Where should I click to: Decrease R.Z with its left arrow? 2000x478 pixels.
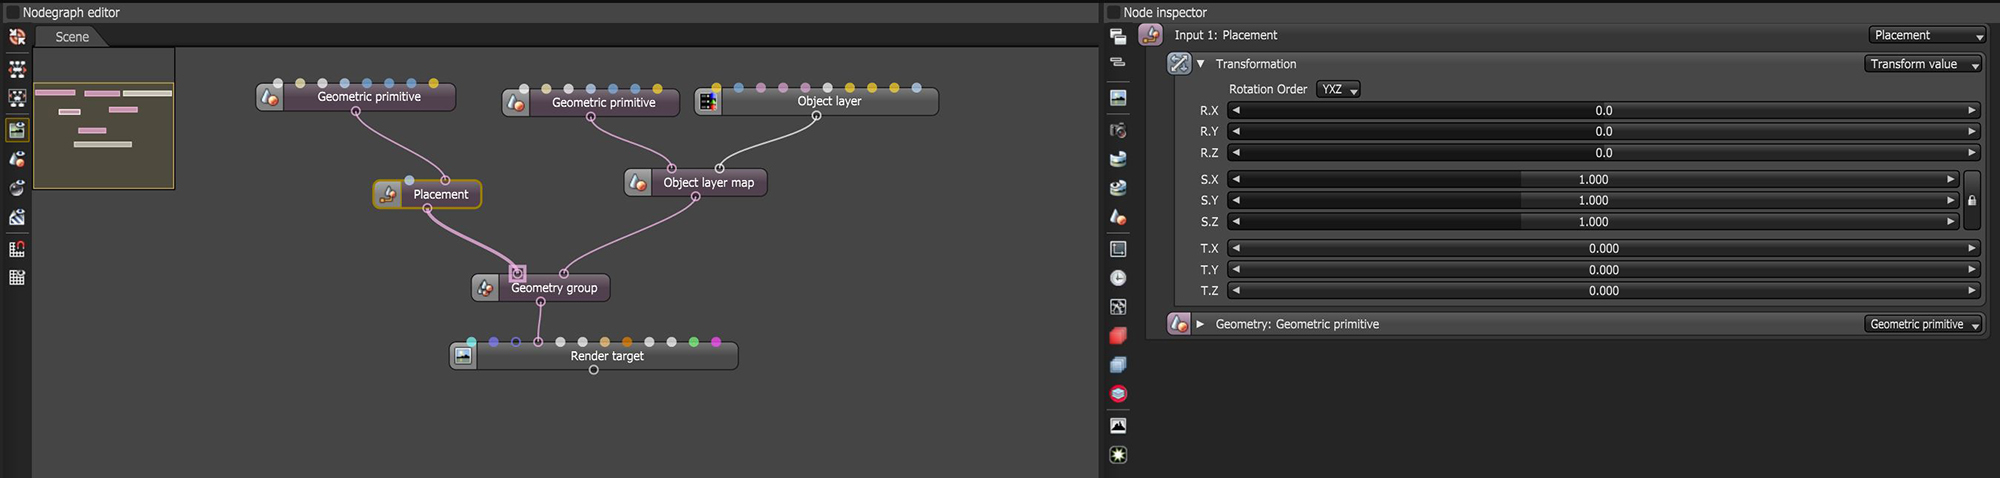[1236, 153]
